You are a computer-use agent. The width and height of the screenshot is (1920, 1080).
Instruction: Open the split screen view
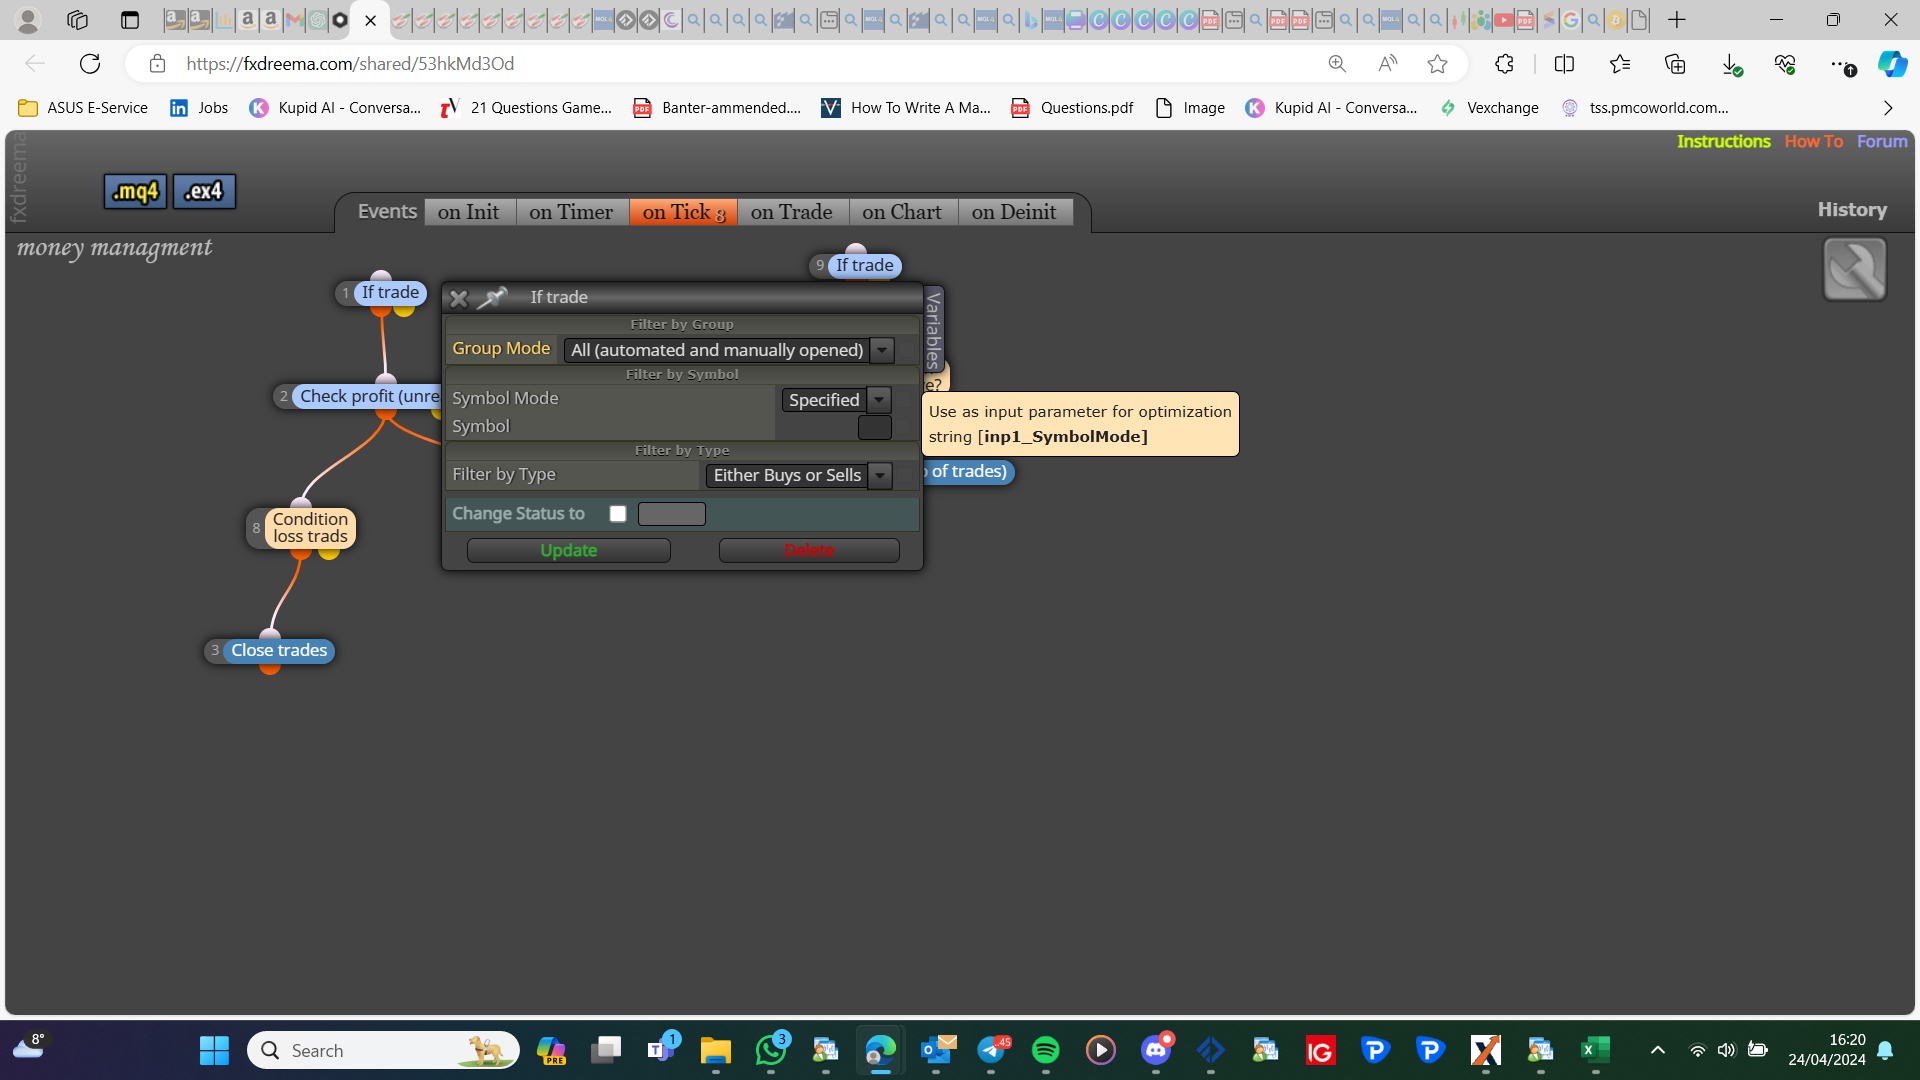[1564, 64]
